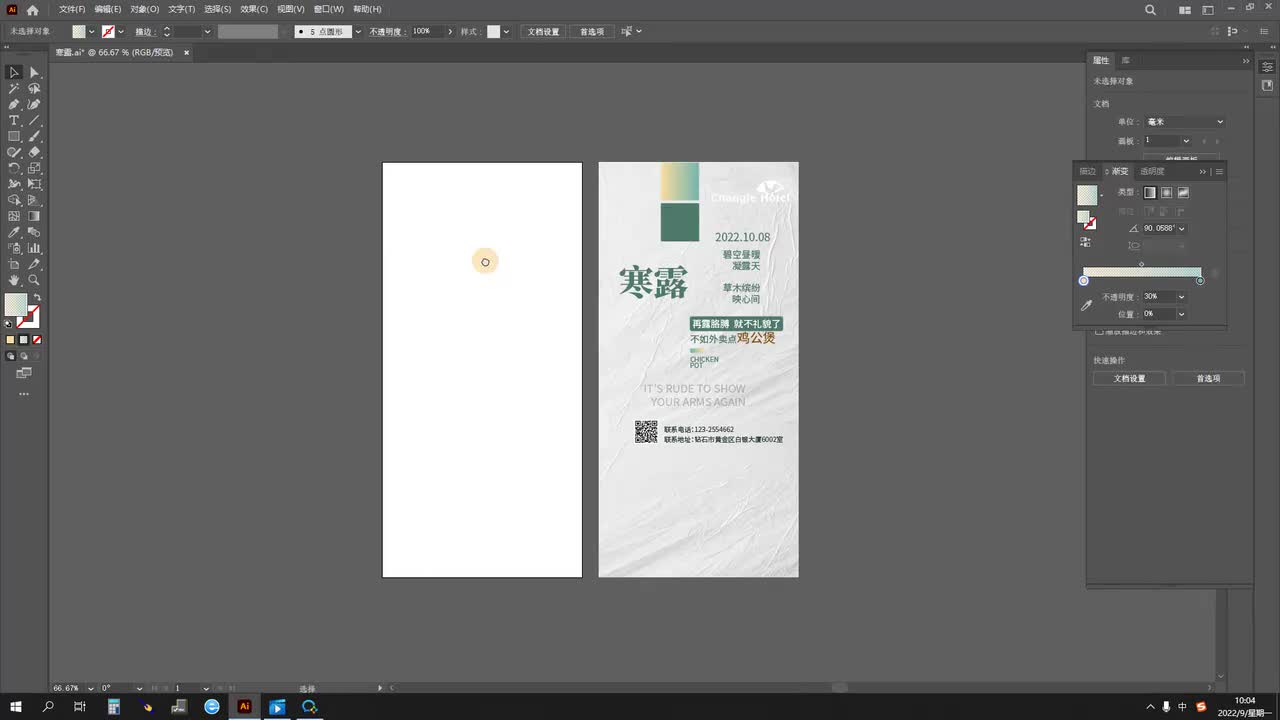Image resolution: width=1280 pixels, height=720 pixels.
Task: Choose radial gradient type
Action: [x=1167, y=192]
